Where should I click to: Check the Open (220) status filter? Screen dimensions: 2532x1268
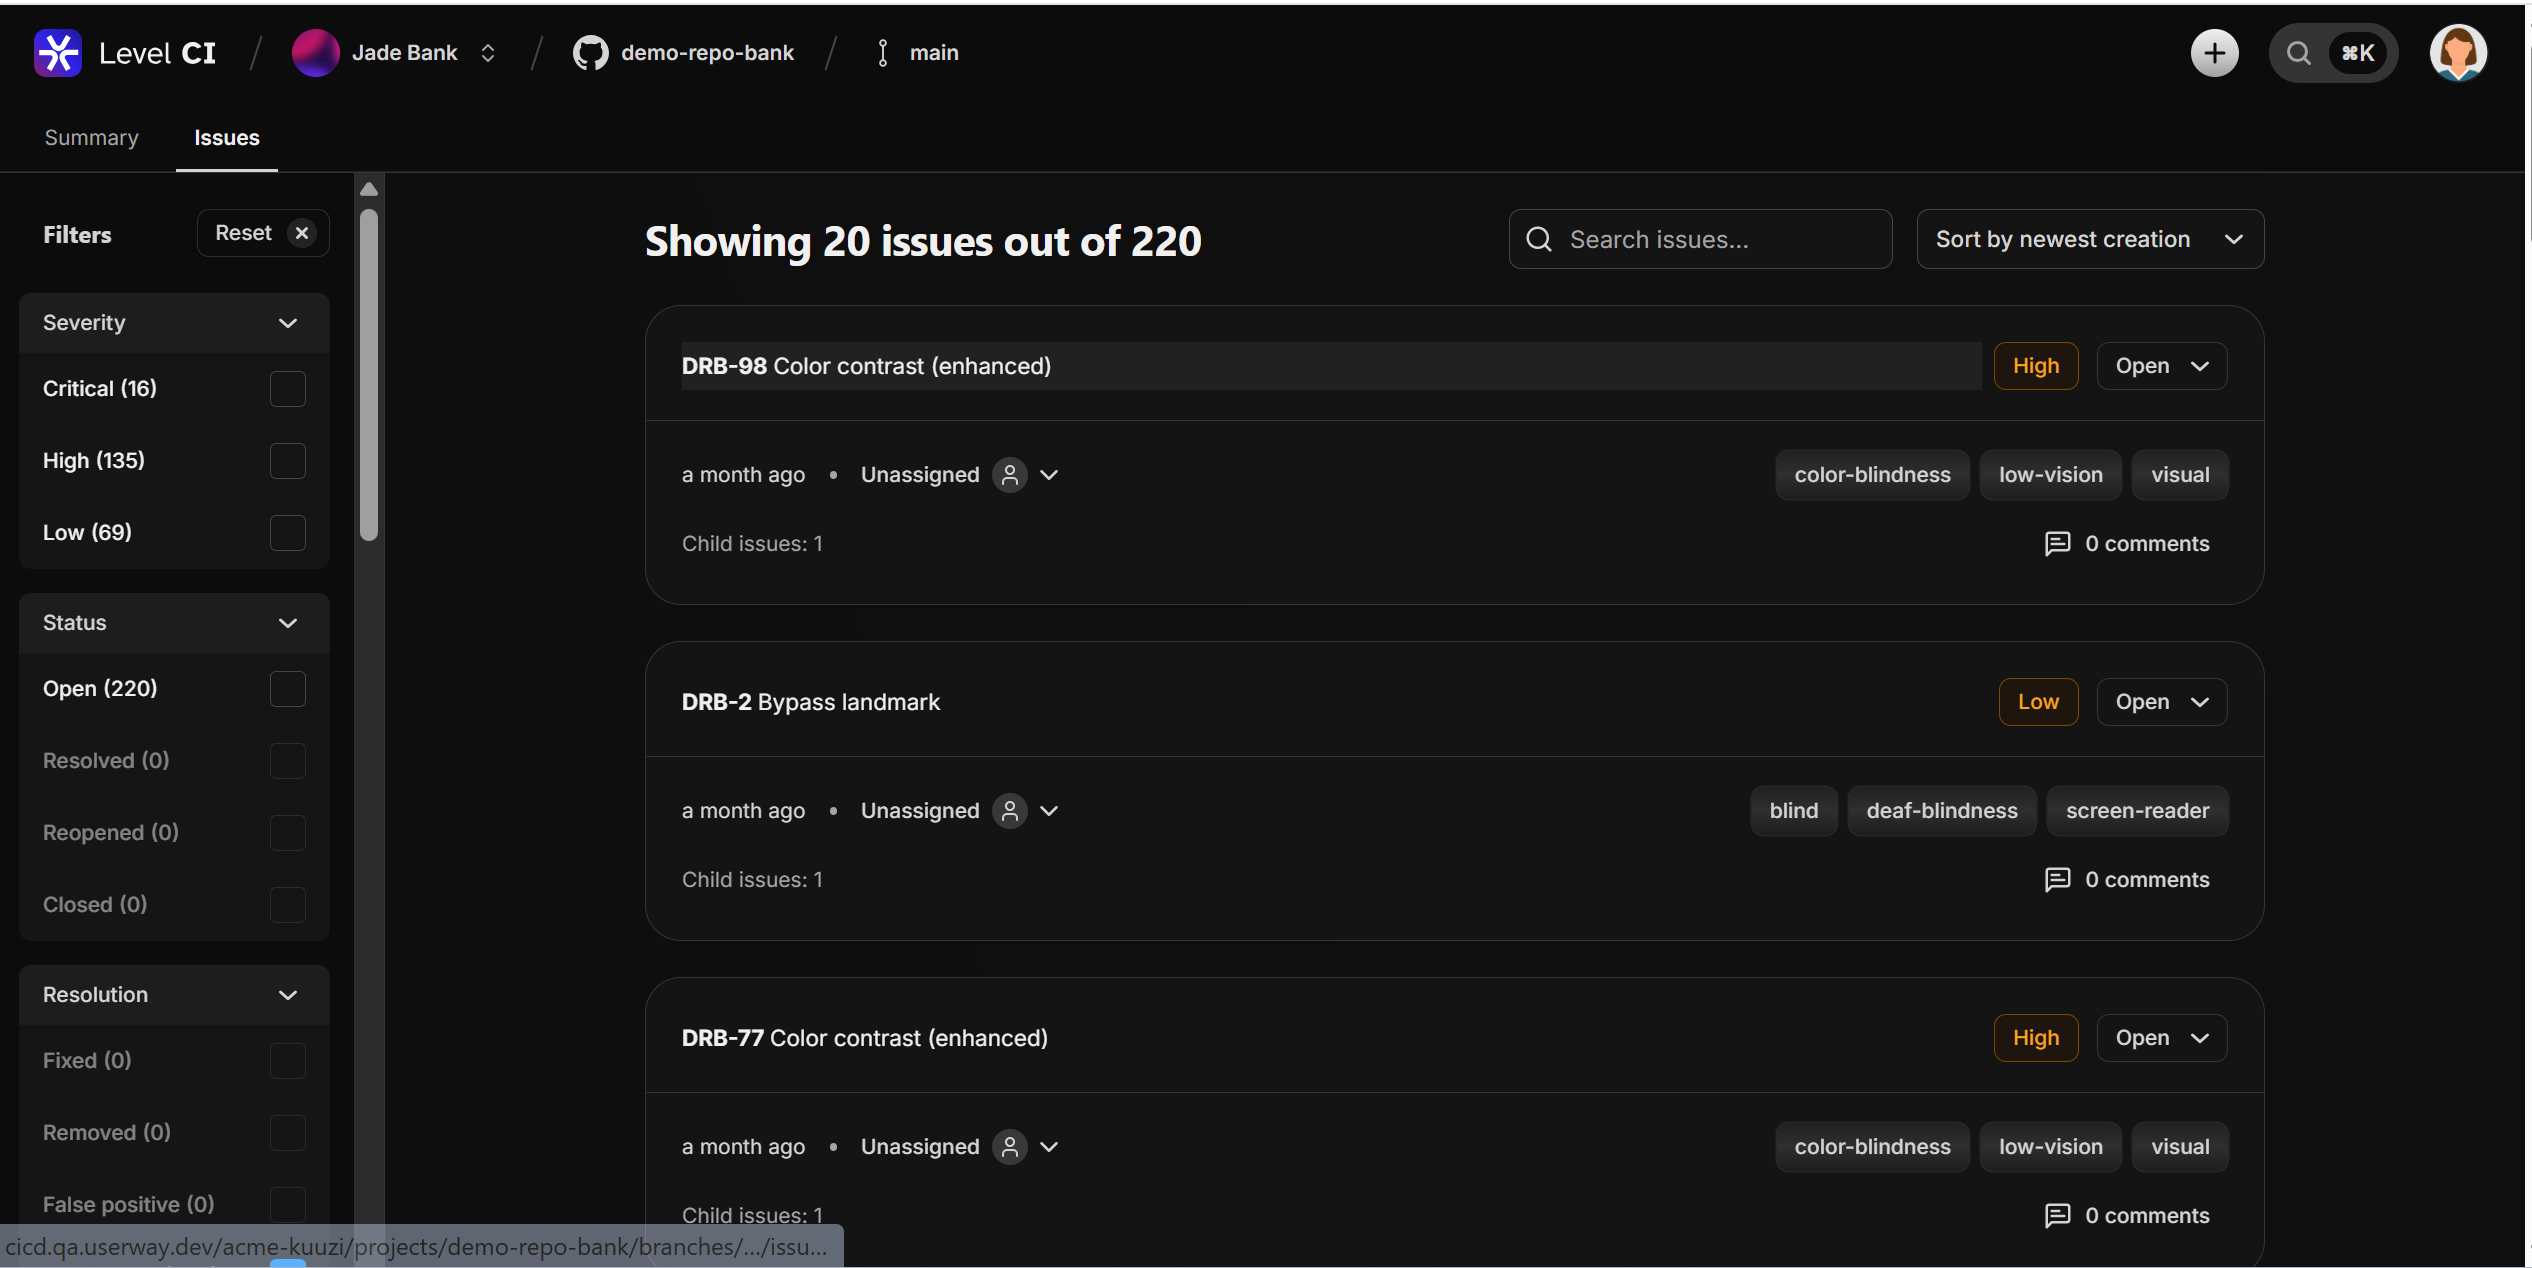(288, 689)
